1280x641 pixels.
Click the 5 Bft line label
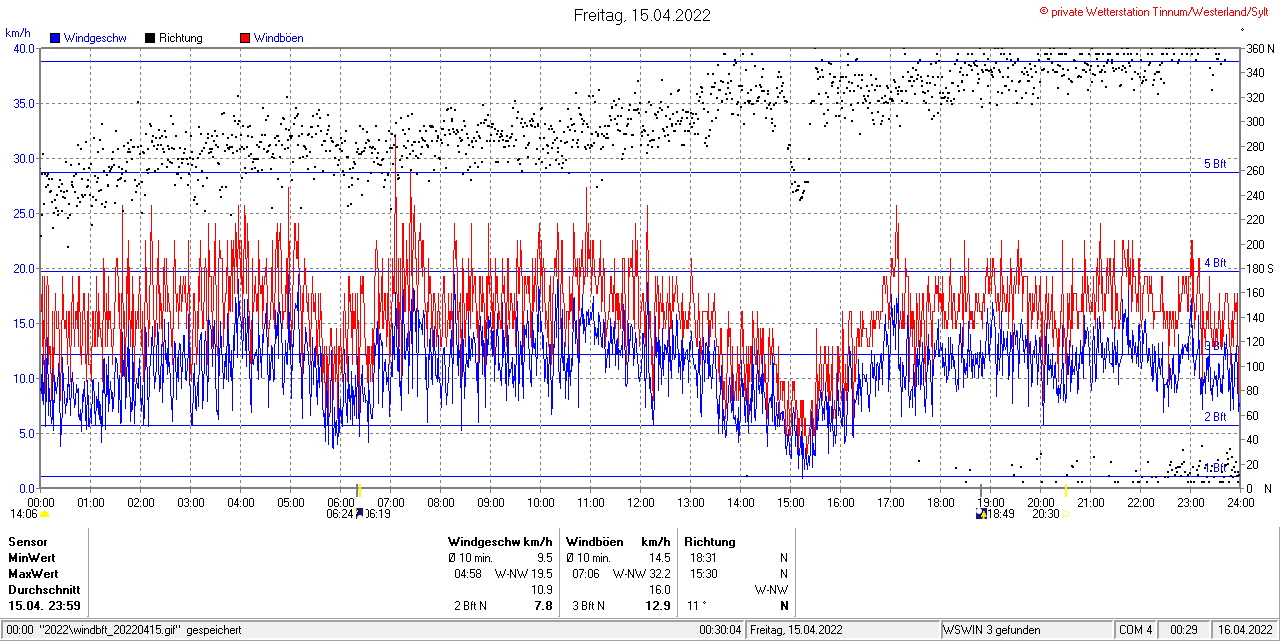(x=1215, y=164)
